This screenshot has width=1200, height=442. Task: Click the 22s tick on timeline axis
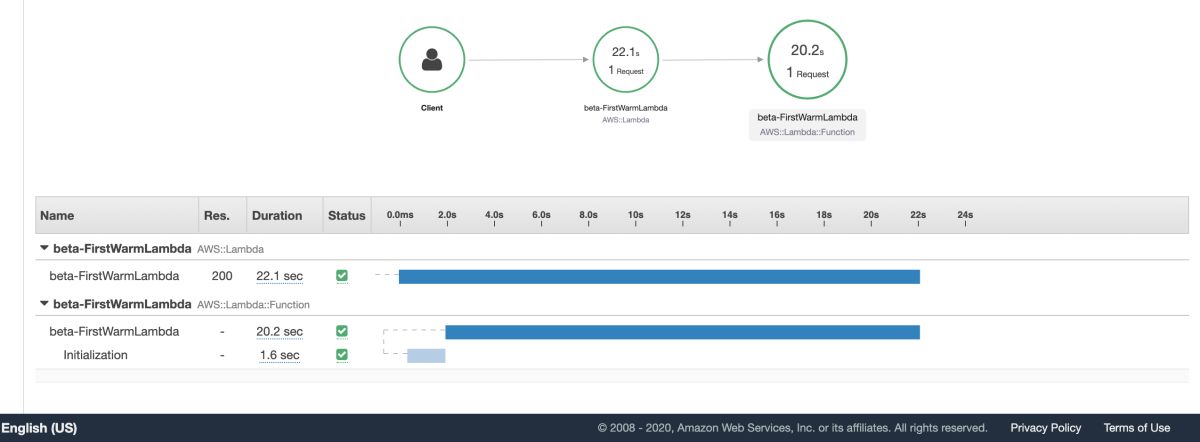(918, 215)
